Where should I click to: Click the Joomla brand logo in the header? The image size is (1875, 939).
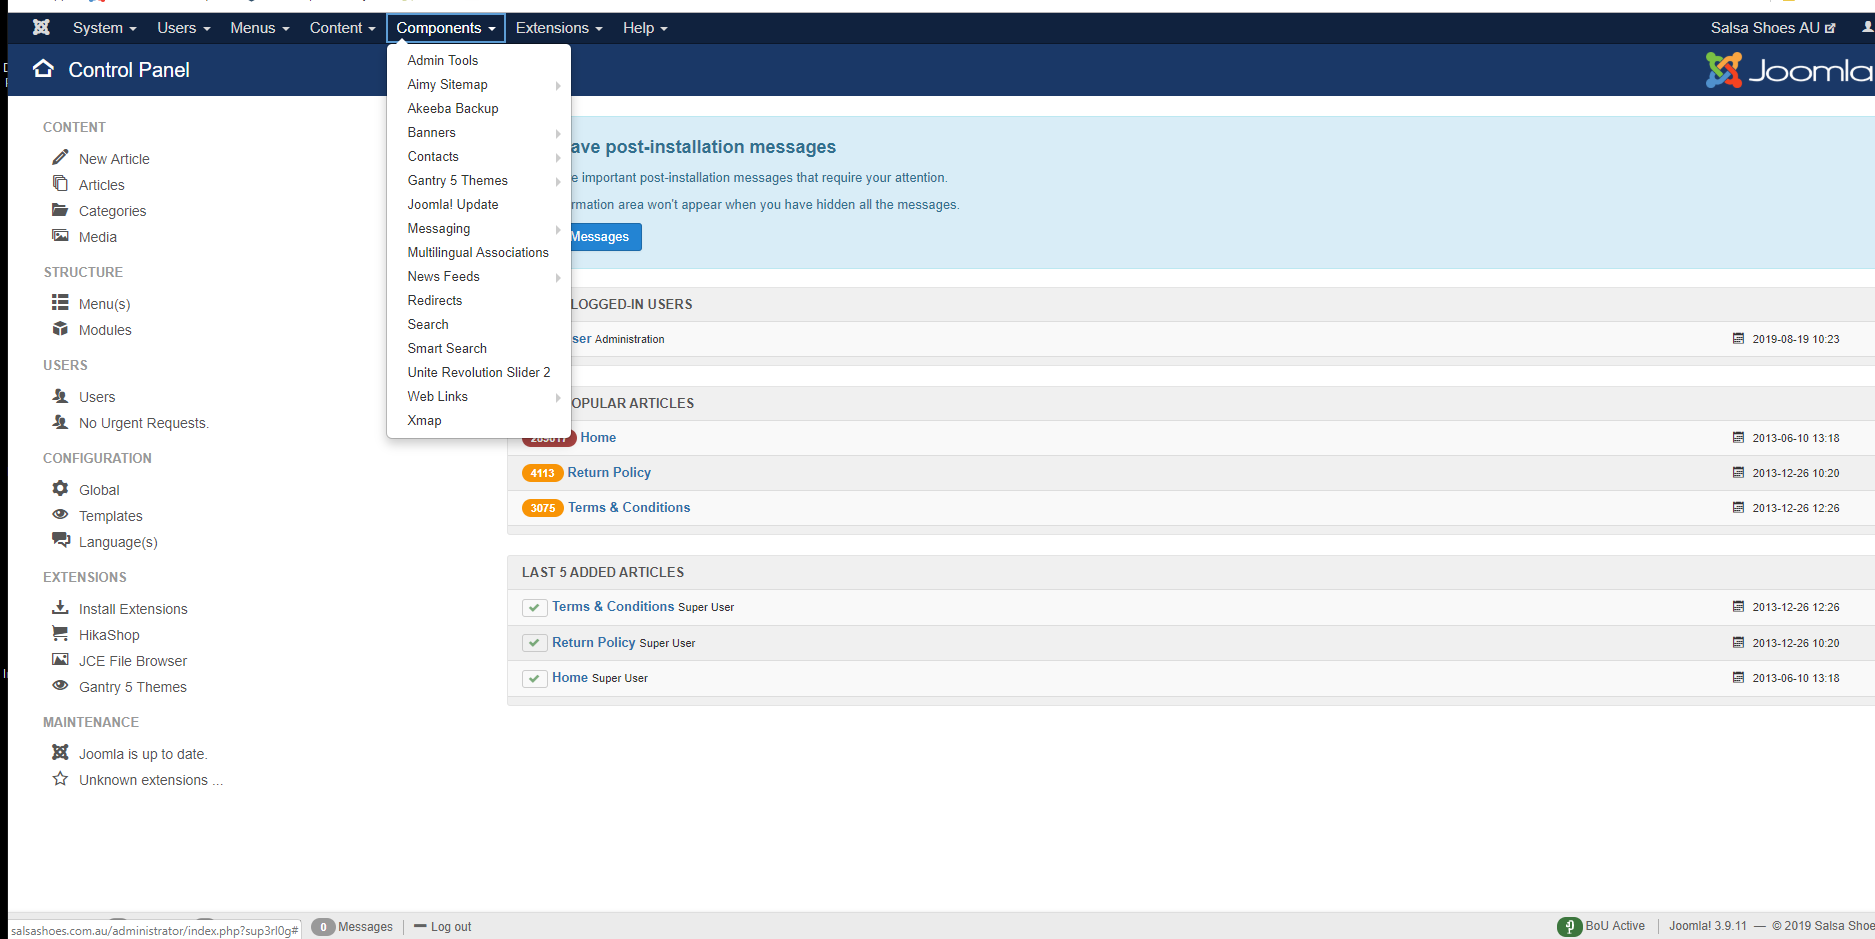pyautogui.click(x=1788, y=70)
